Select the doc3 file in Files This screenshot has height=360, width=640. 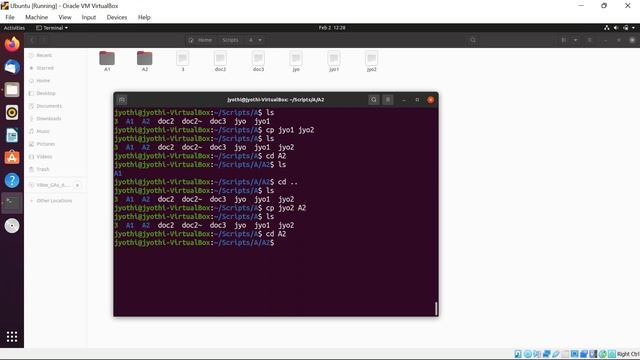click(x=258, y=61)
